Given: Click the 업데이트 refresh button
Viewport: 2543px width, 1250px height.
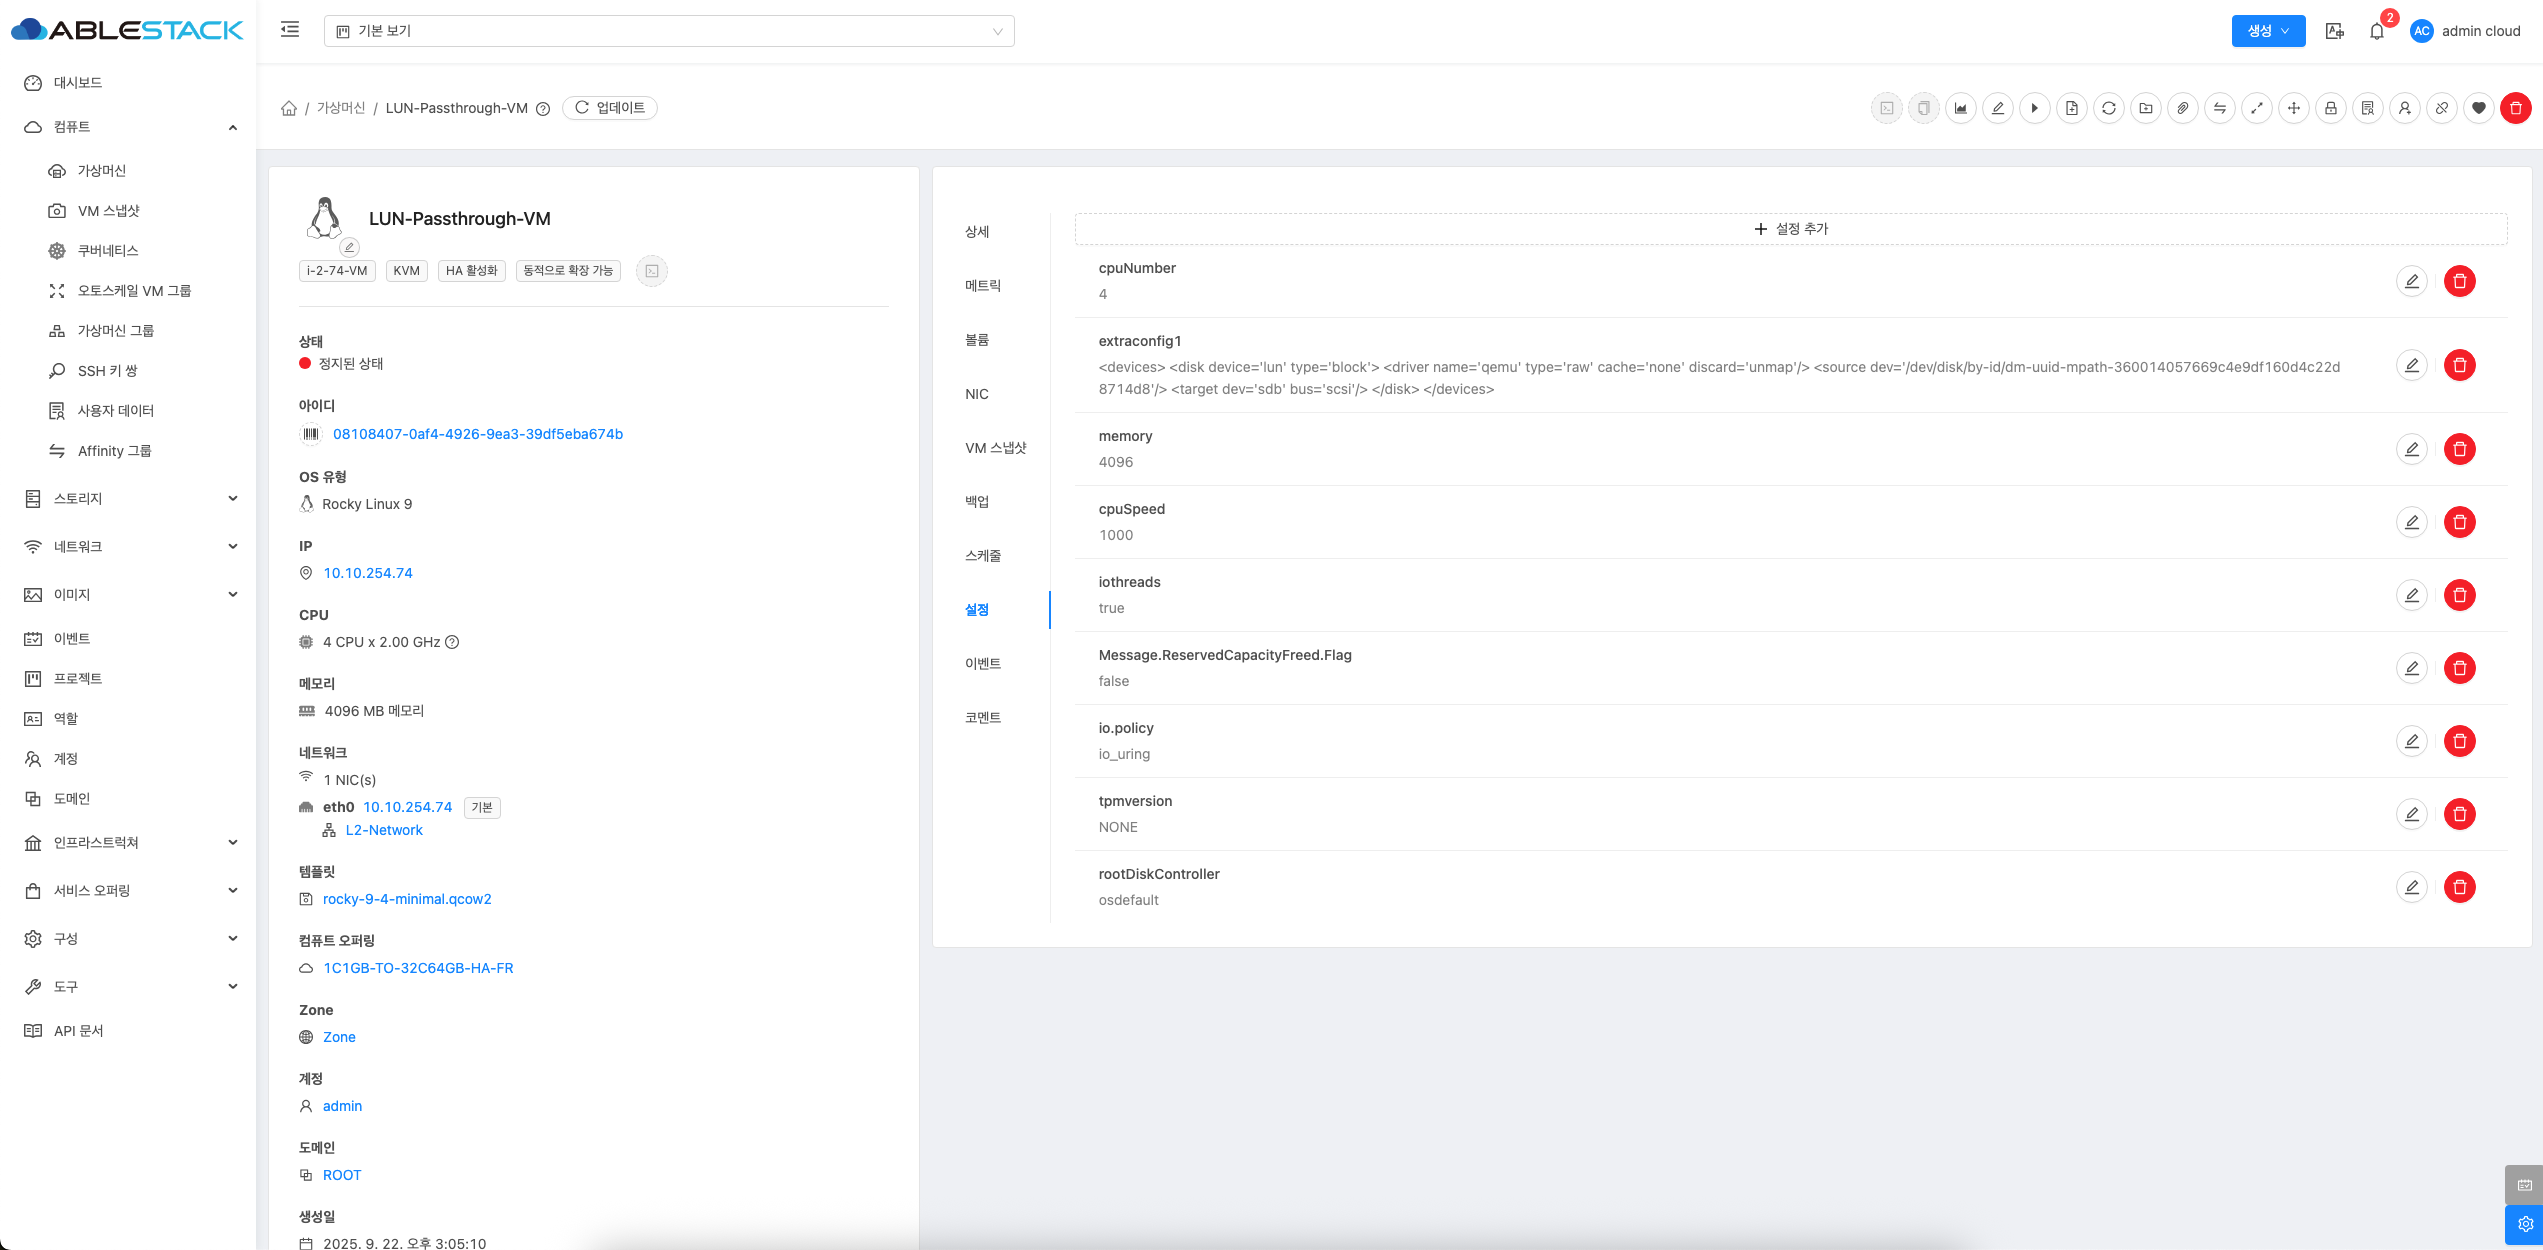Looking at the screenshot, I should point(609,108).
